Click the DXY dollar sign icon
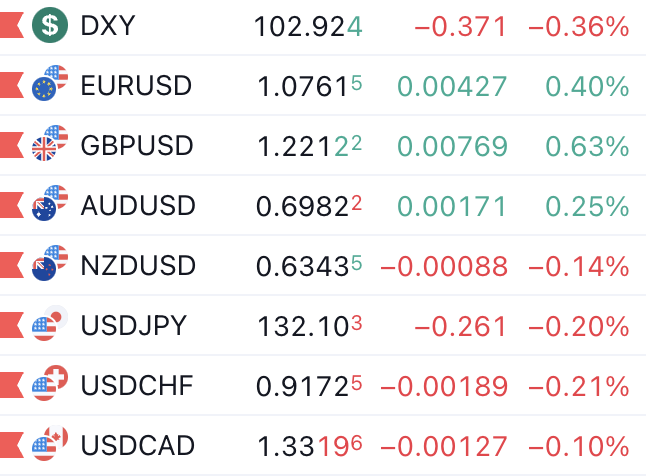The height and width of the screenshot is (476, 646). click(48, 25)
